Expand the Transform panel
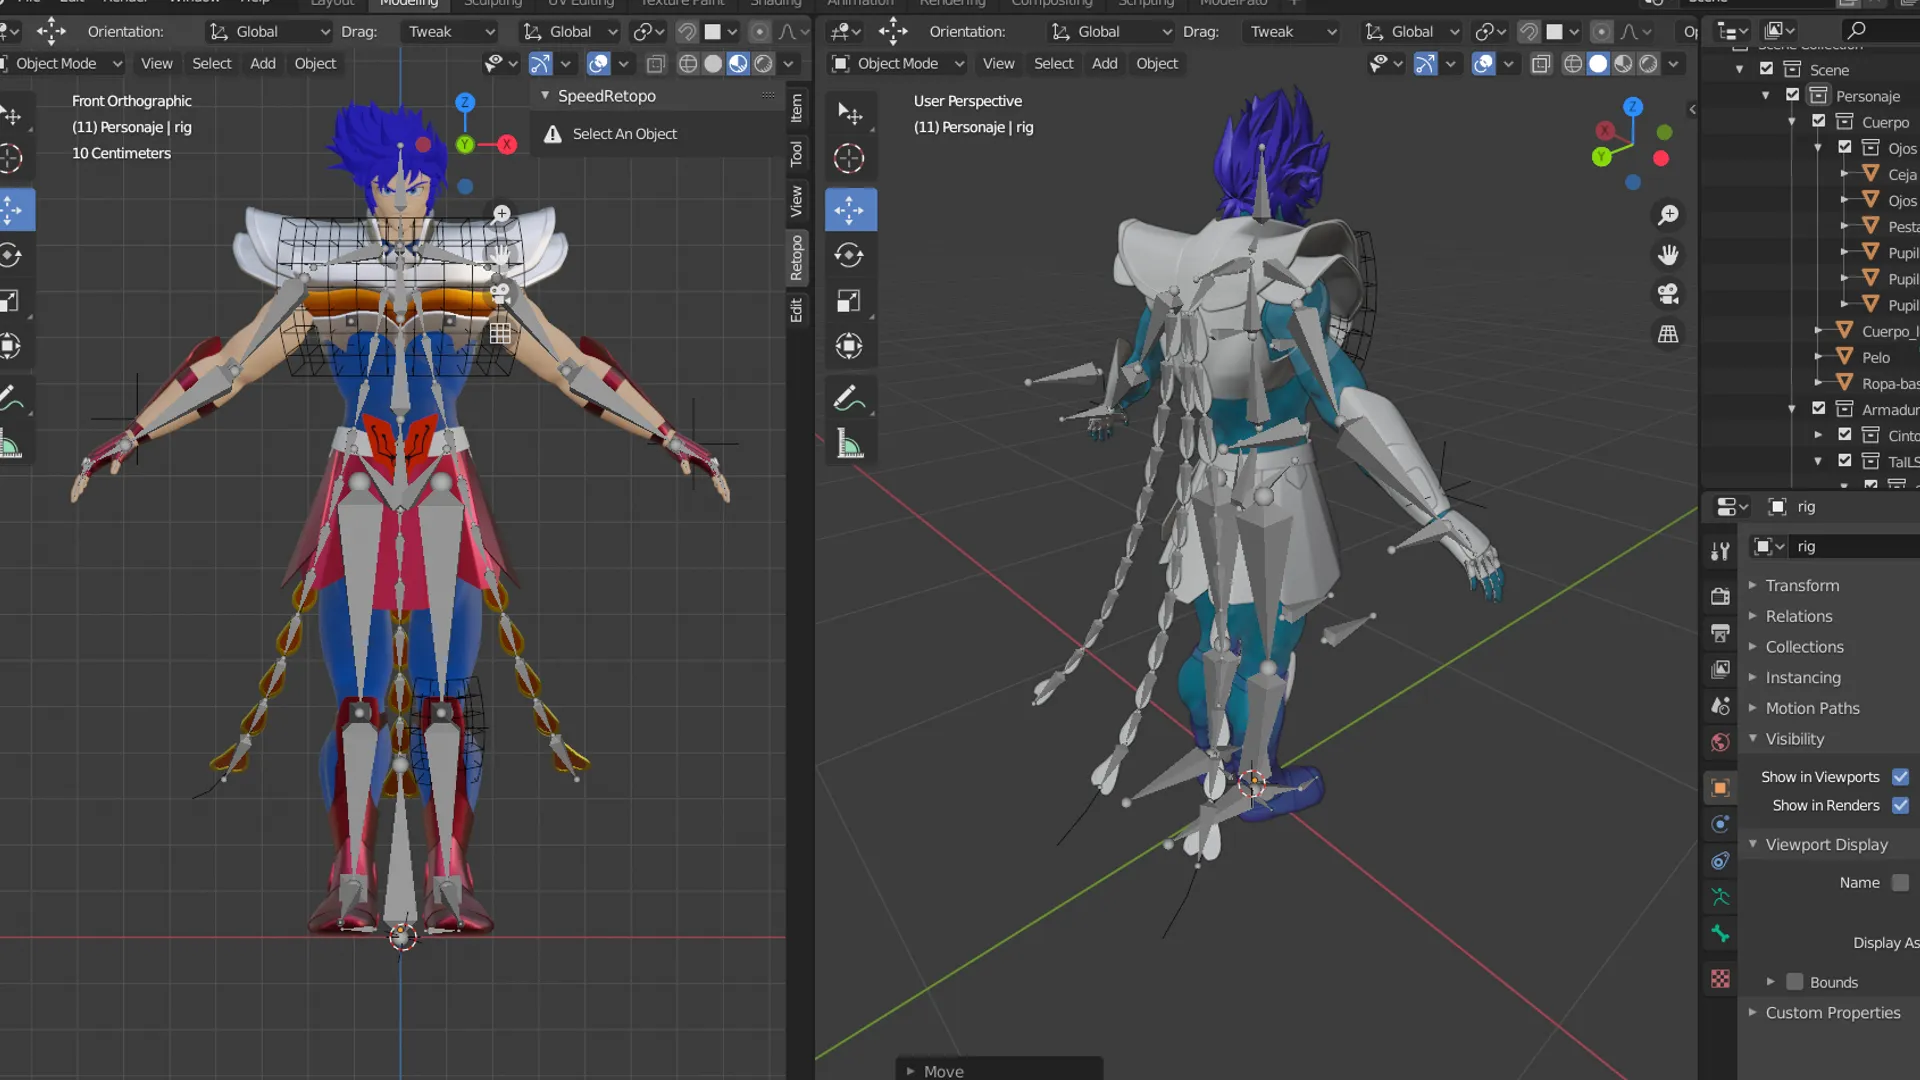This screenshot has width=1920, height=1080. [x=1802, y=585]
